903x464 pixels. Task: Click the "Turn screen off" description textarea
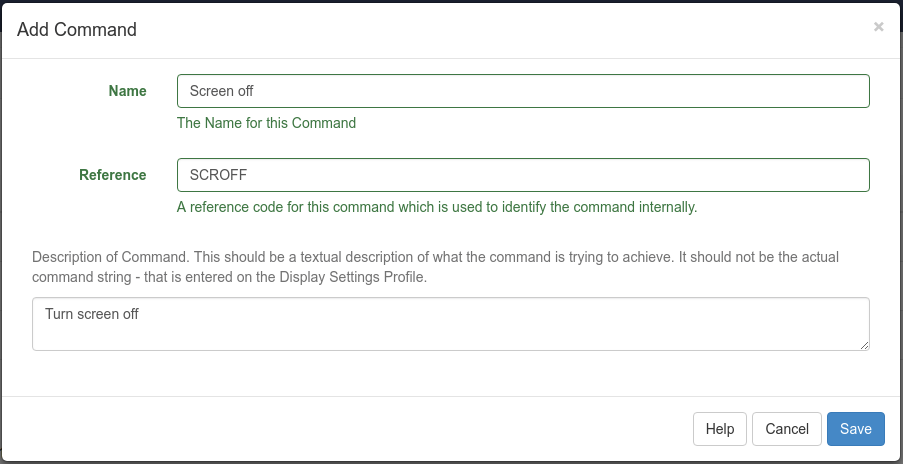click(450, 323)
